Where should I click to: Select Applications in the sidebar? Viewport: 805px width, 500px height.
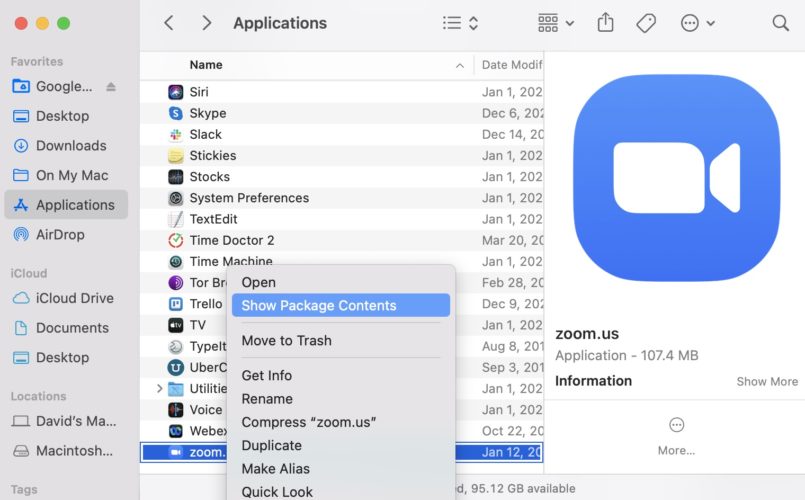[66, 205]
